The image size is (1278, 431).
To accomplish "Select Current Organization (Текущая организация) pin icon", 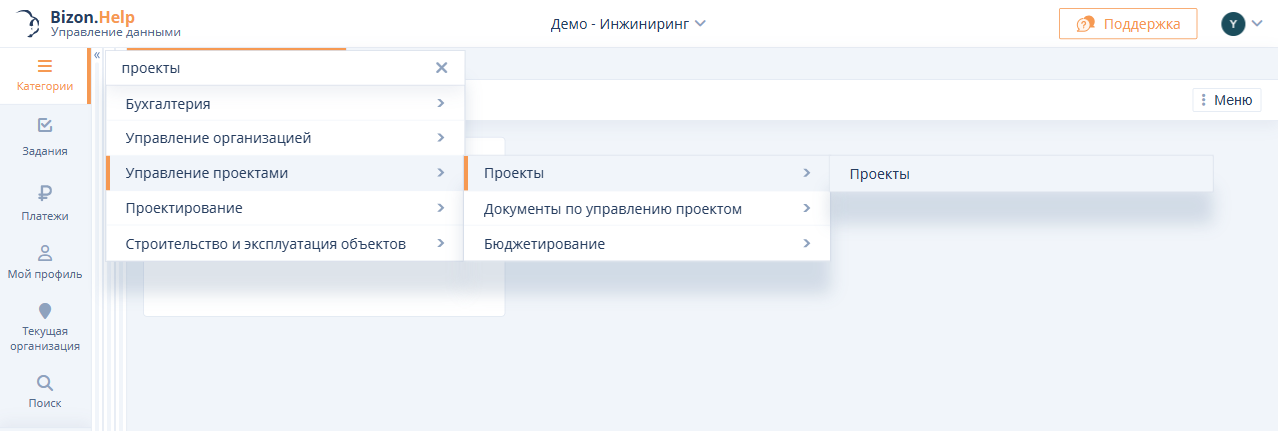I will click(x=45, y=311).
